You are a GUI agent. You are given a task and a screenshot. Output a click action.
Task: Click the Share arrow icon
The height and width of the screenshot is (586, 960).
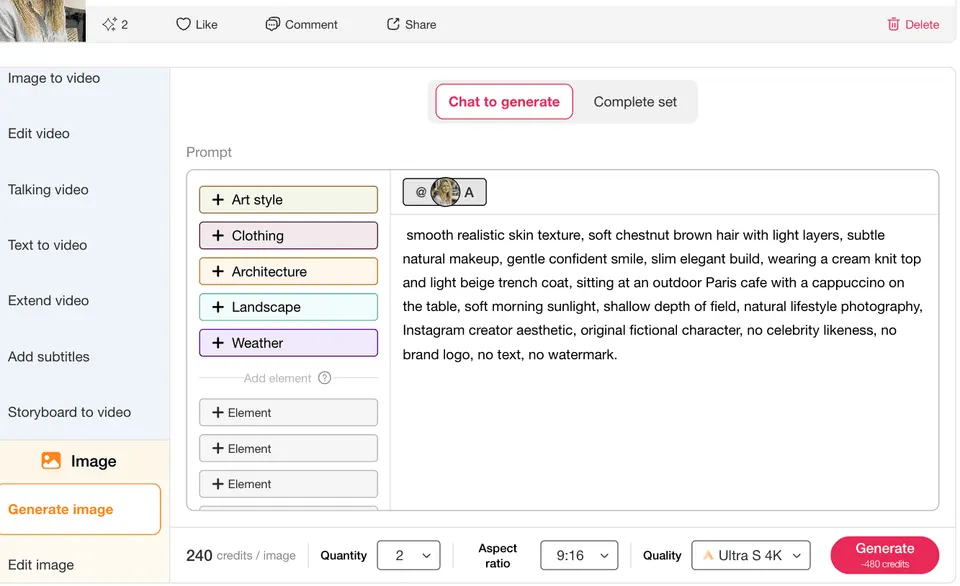coord(393,24)
